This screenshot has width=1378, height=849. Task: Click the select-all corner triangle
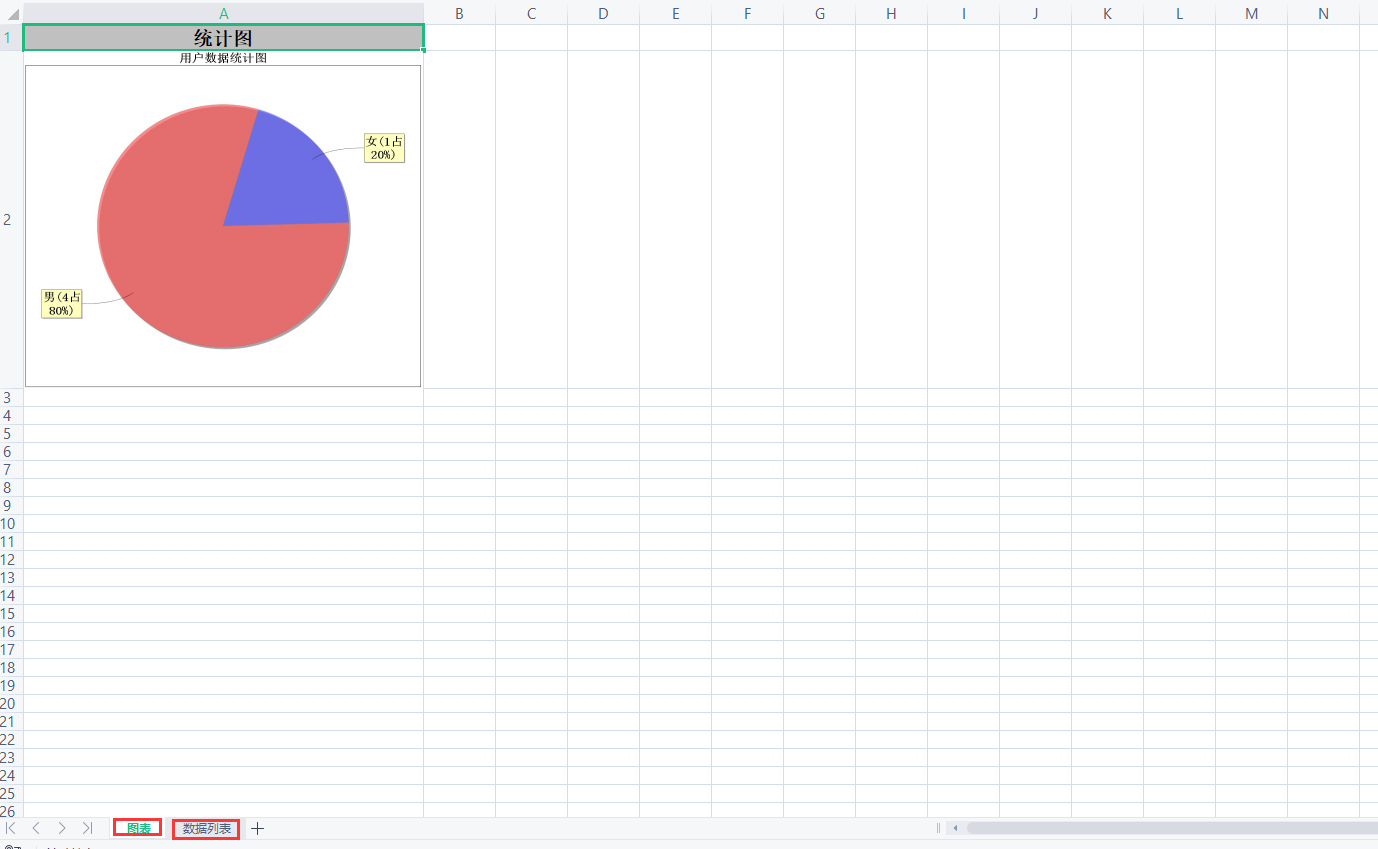12,13
